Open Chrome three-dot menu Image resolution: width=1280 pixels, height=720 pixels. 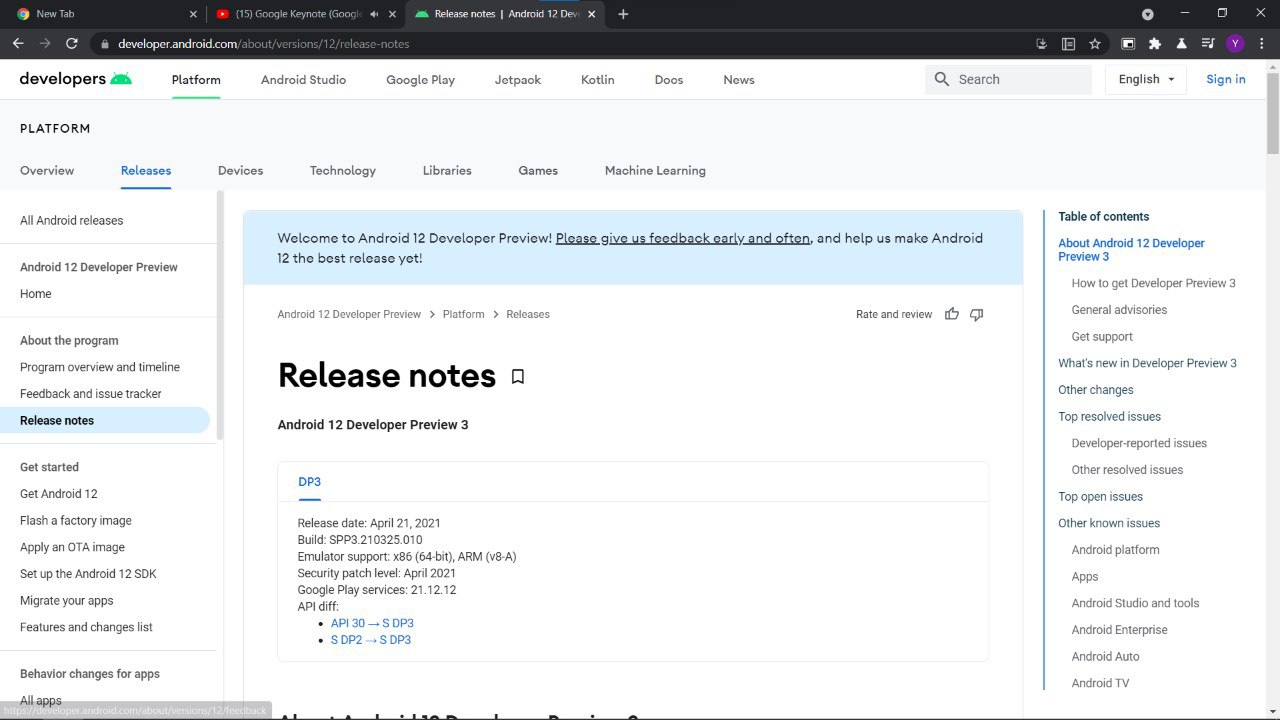tap(1262, 44)
